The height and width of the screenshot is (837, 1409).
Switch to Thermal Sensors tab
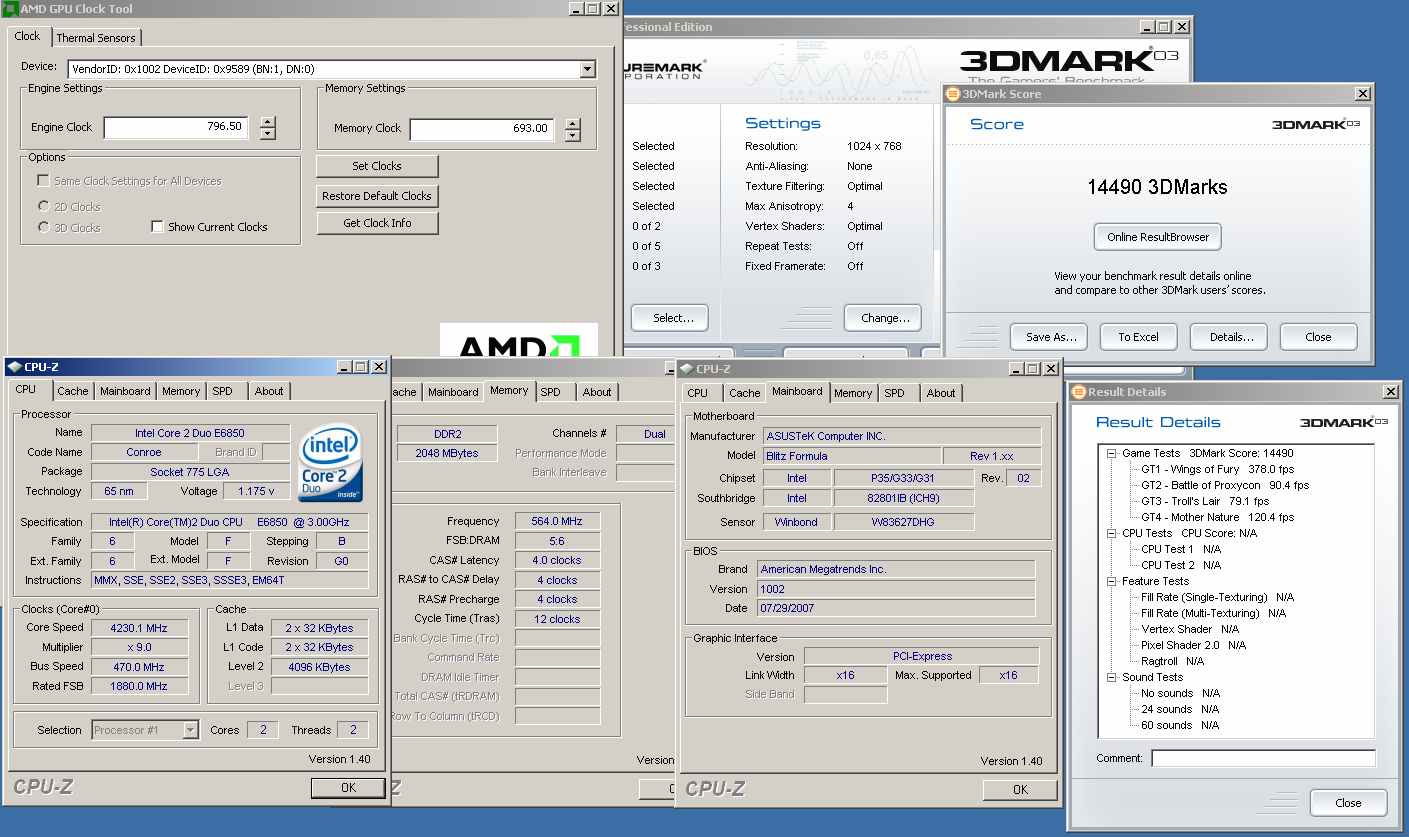click(96, 38)
